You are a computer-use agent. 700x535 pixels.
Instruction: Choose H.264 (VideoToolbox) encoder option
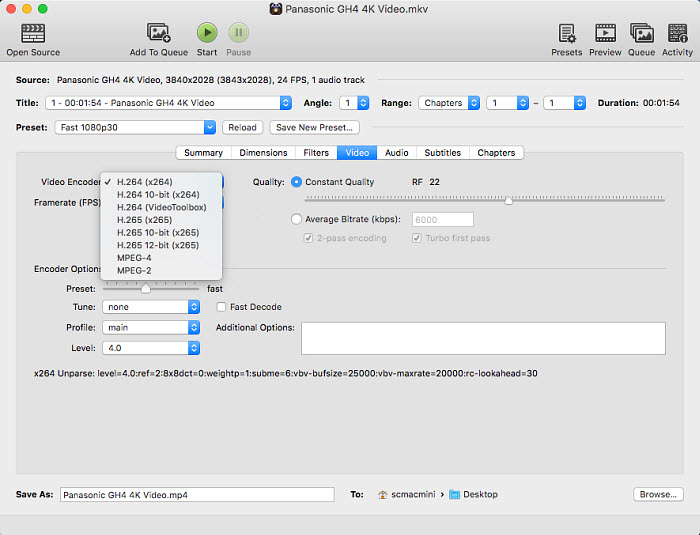click(161, 207)
